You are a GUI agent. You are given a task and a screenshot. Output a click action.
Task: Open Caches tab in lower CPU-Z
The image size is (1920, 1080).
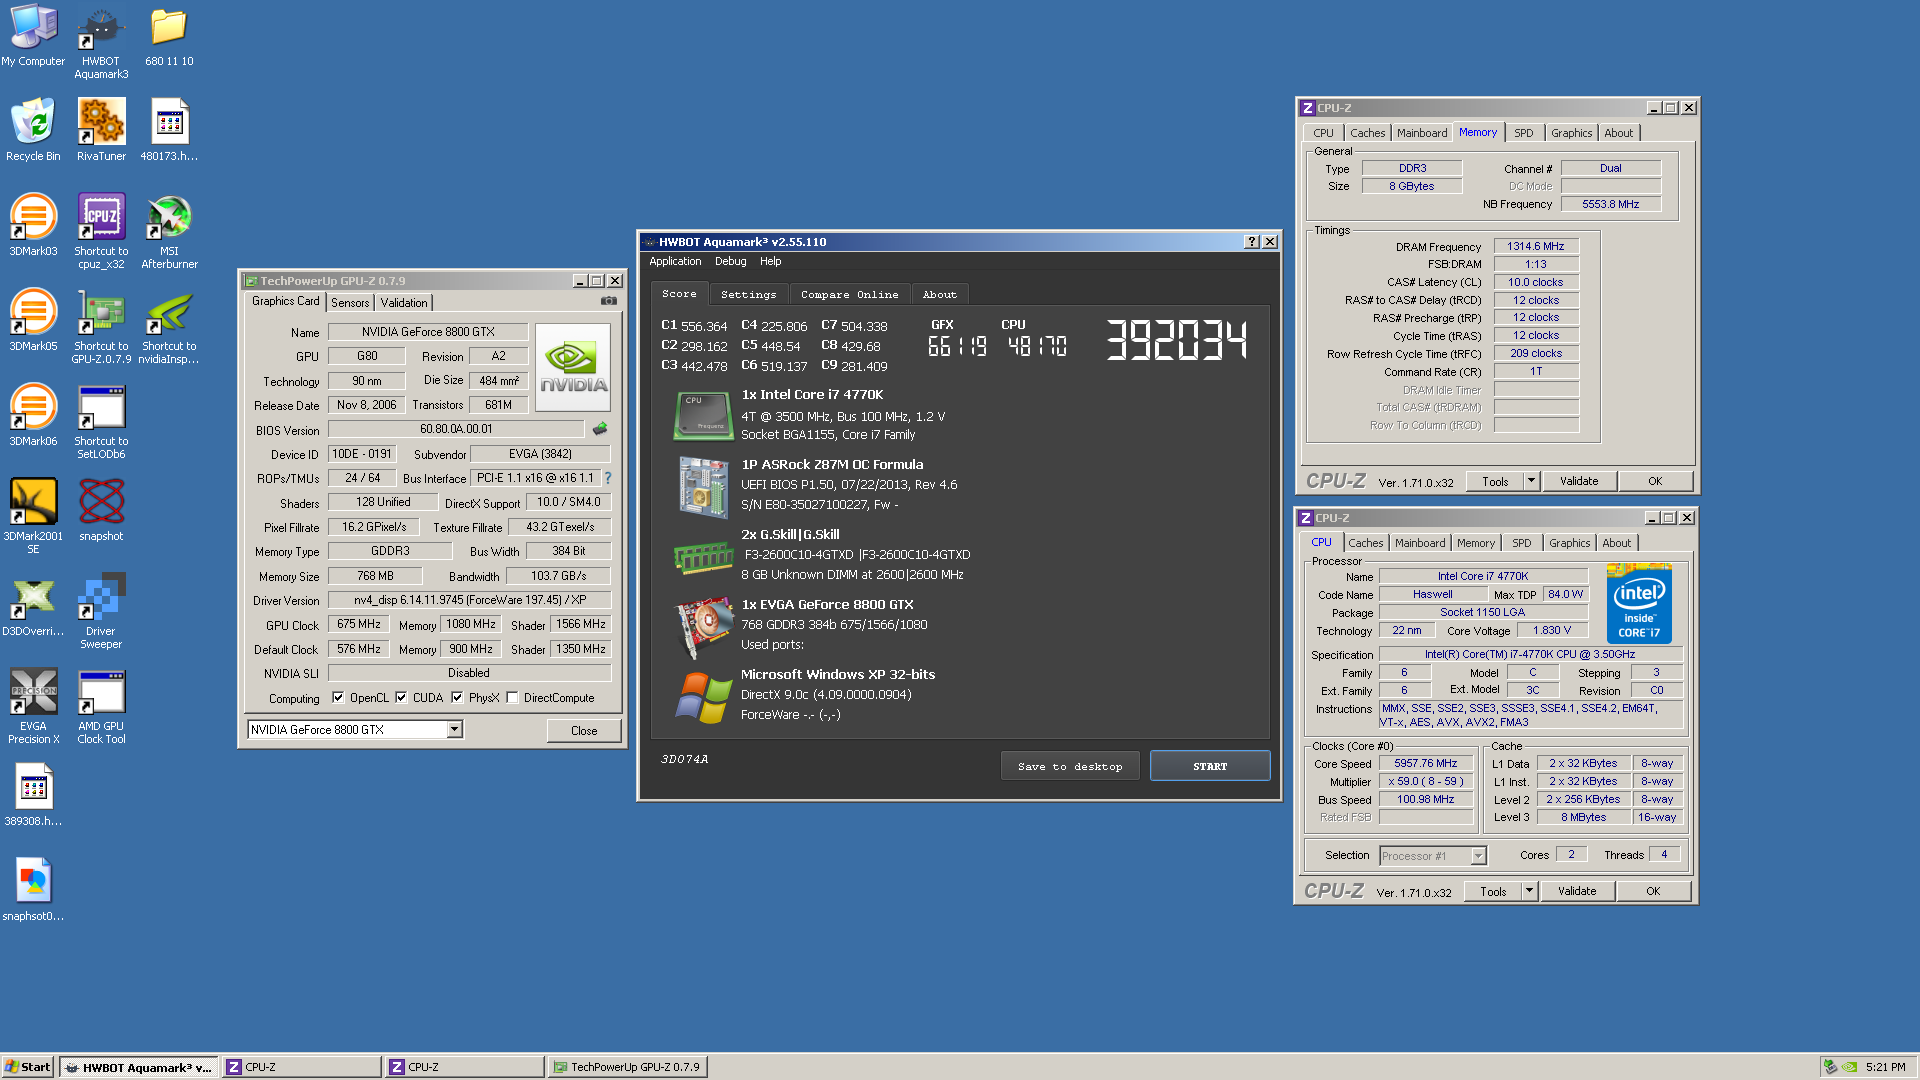pyautogui.click(x=1365, y=543)
